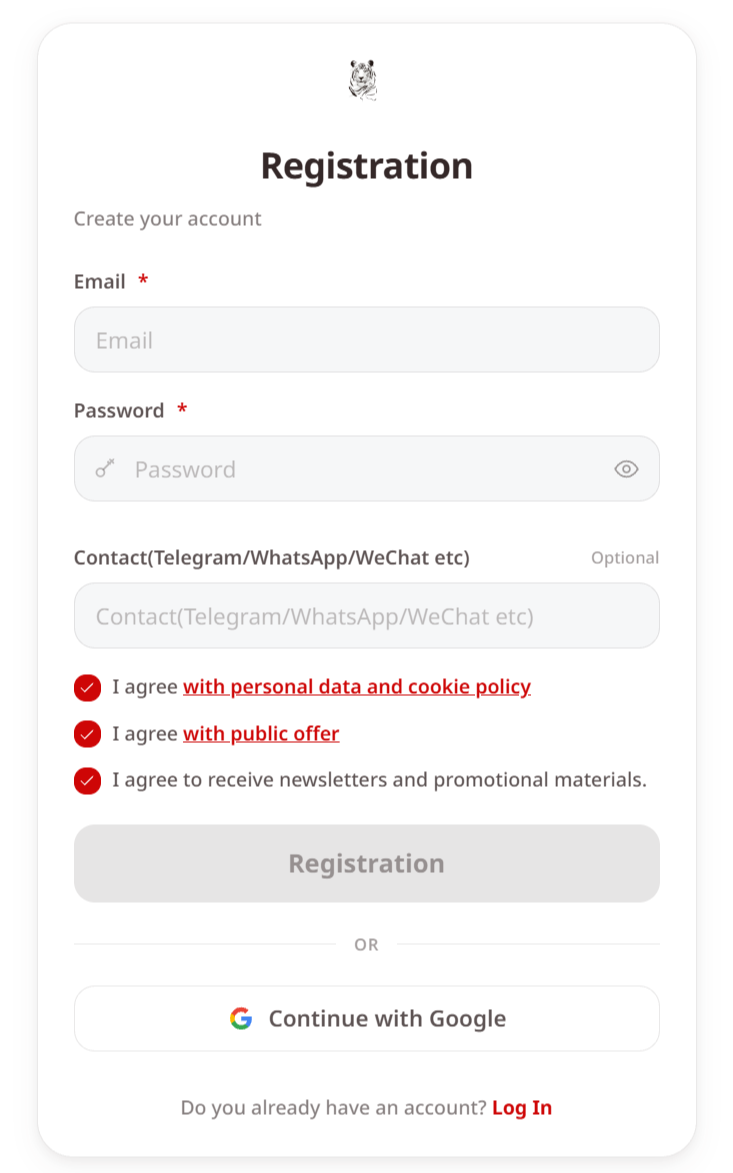Click the tiger logo at the top
Viewport: 733px width, 1173px height.
point(364,80)
